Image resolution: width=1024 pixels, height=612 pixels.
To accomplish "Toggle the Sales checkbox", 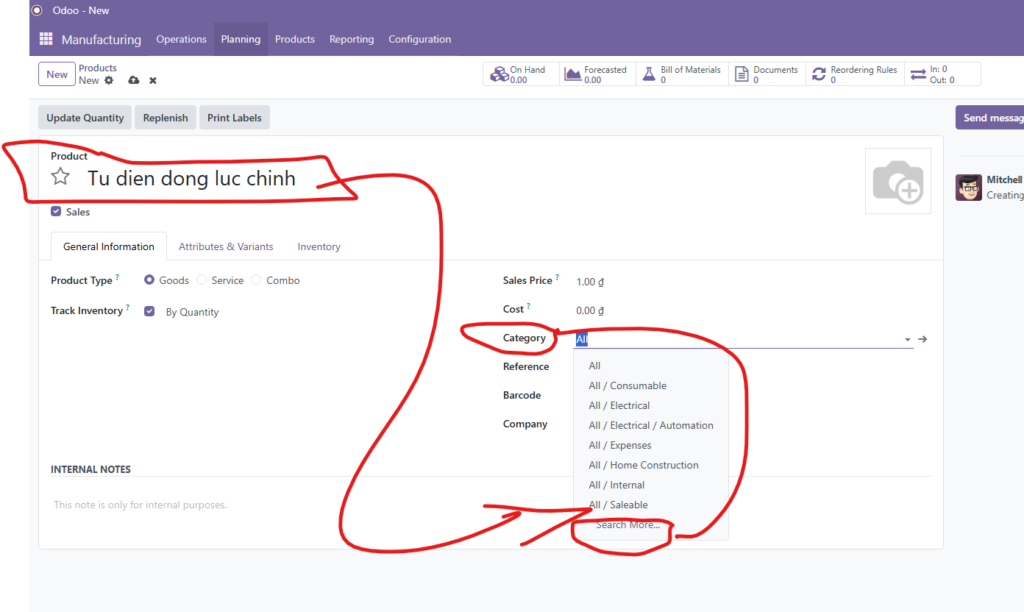I will tap(56, 212).
